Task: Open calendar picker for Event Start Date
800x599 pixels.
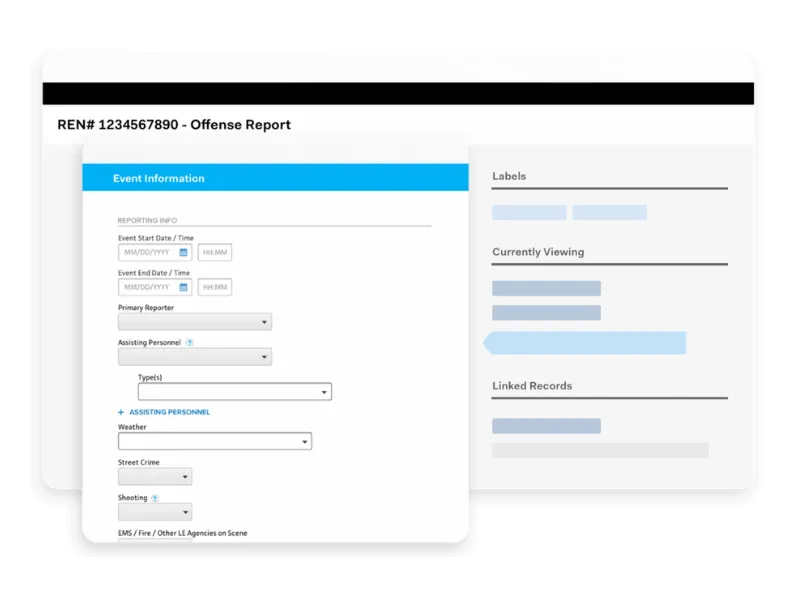Action: tap(183, 252)
